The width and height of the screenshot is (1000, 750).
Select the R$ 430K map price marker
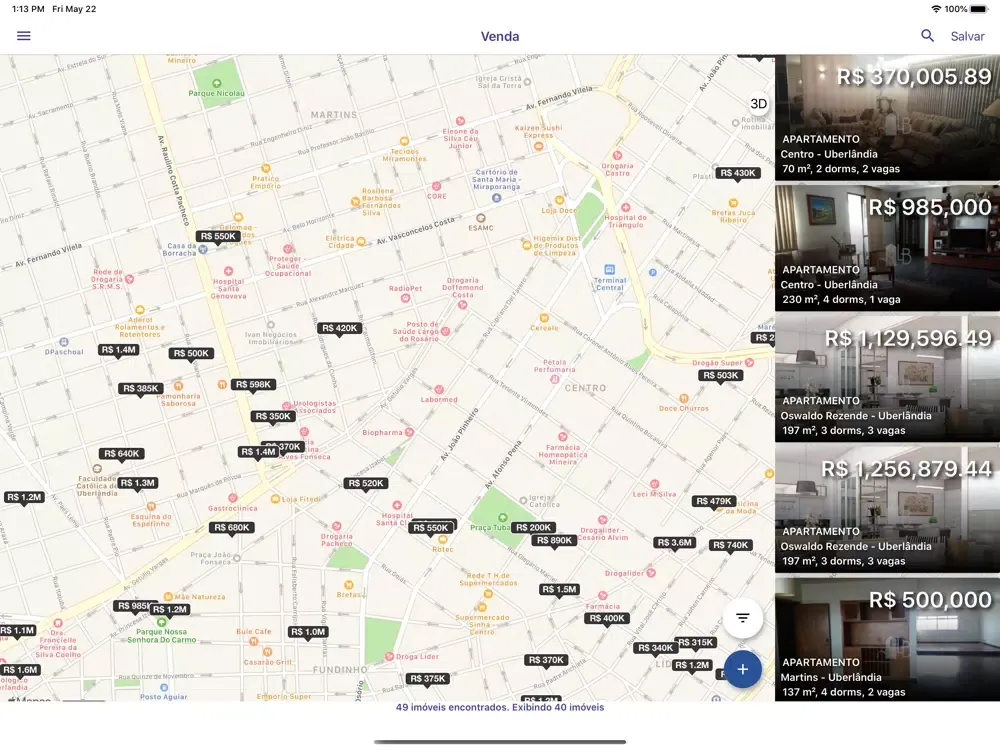[x=737, y=173]
